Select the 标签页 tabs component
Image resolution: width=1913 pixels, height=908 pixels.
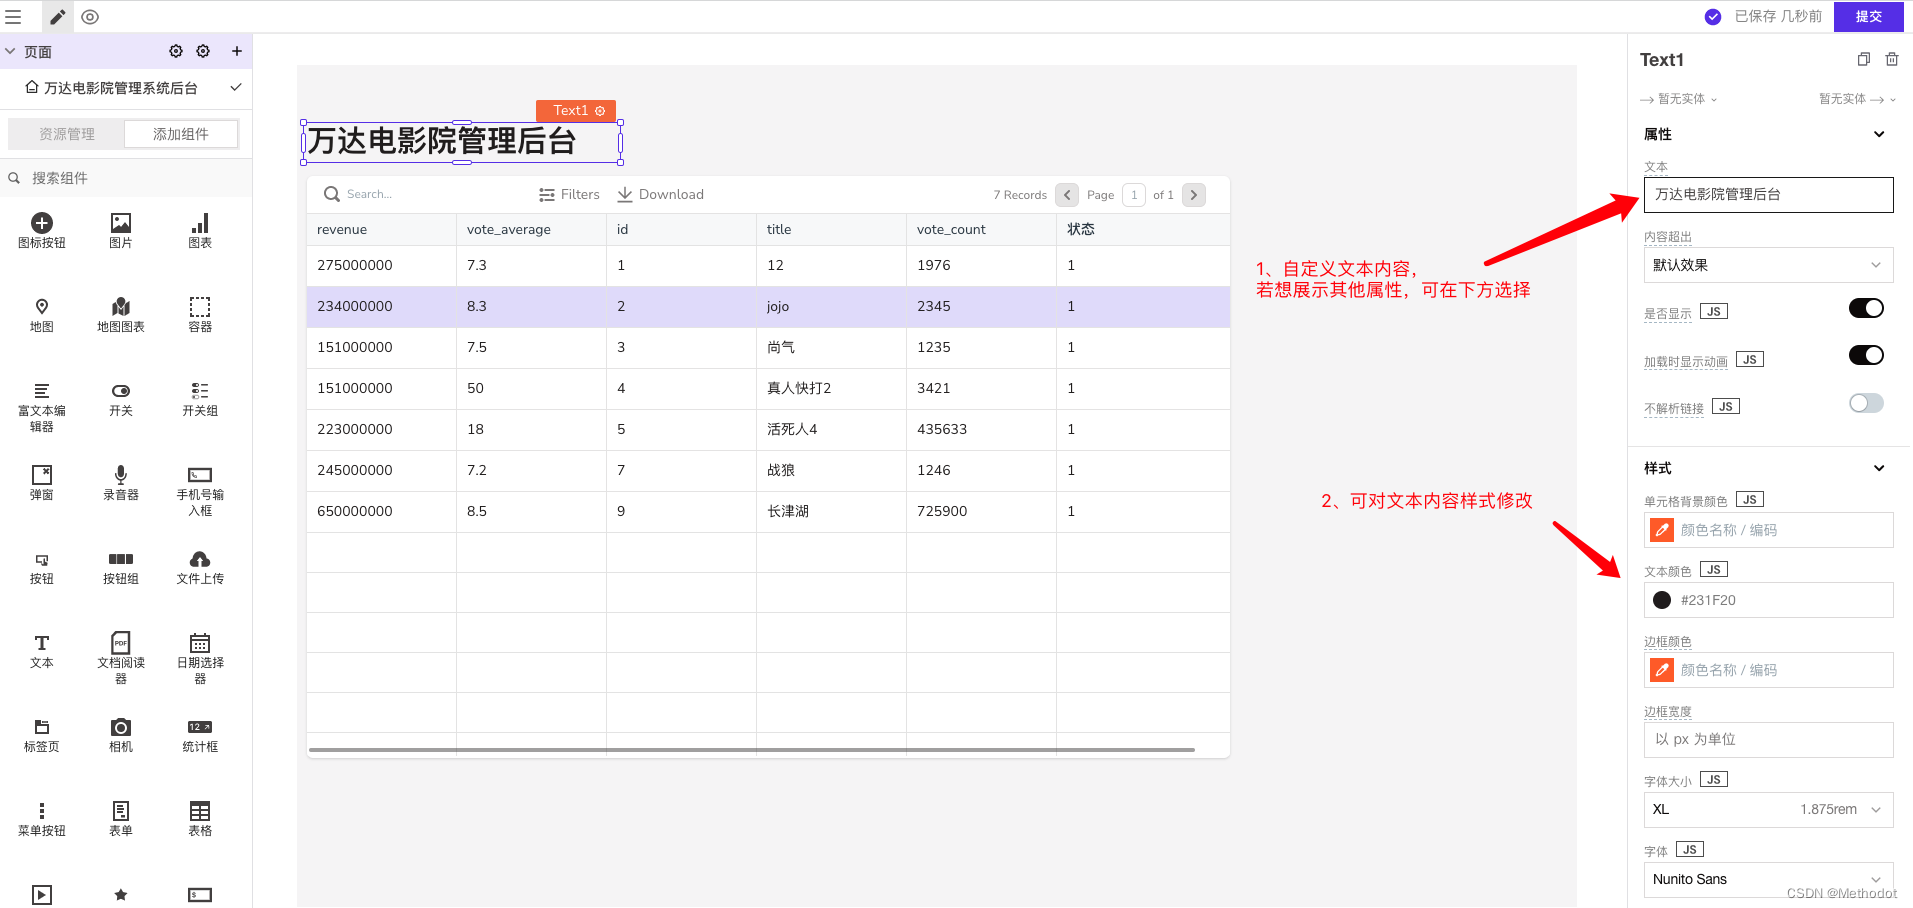click(x=42, y=735)
